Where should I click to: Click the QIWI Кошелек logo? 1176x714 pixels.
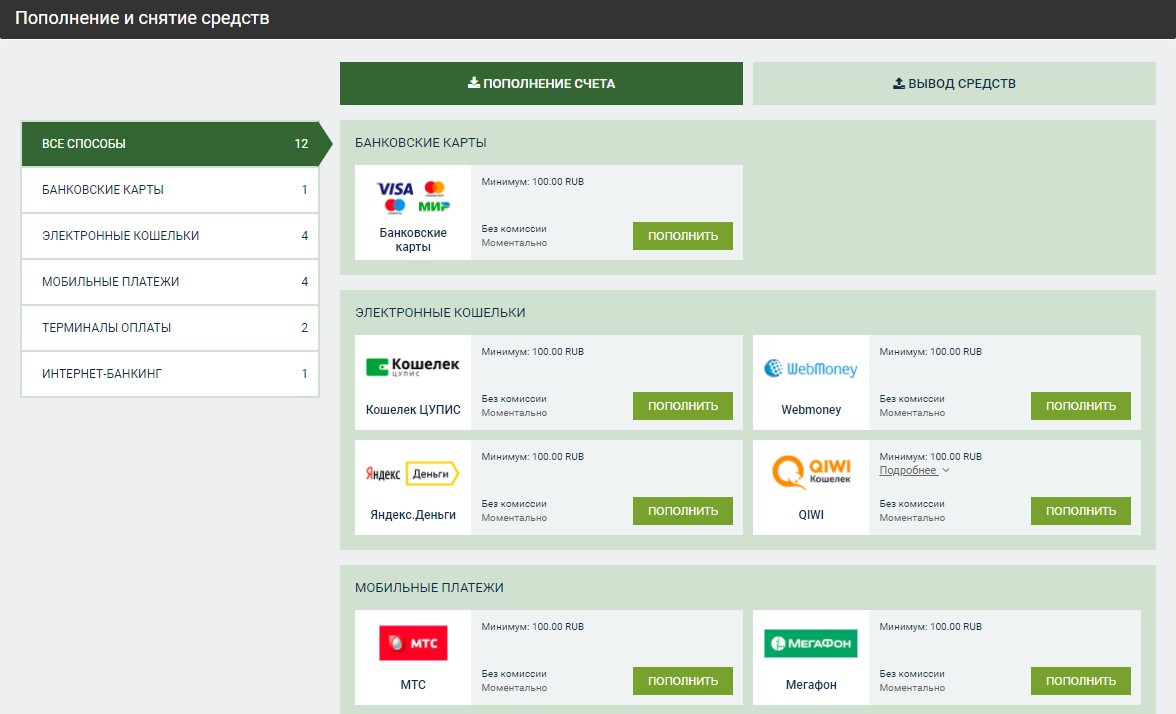[x=811, y=472]
